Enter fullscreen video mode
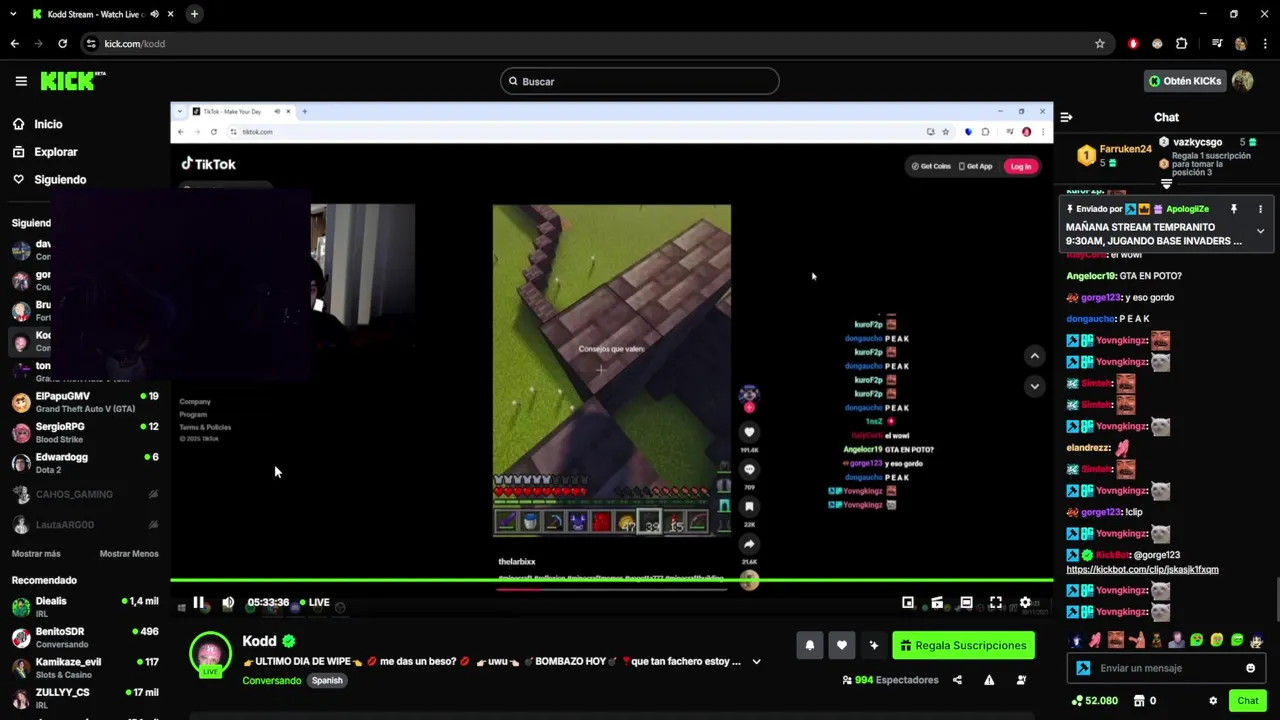This screenshot has height=720, width=1280. [996, 602]
